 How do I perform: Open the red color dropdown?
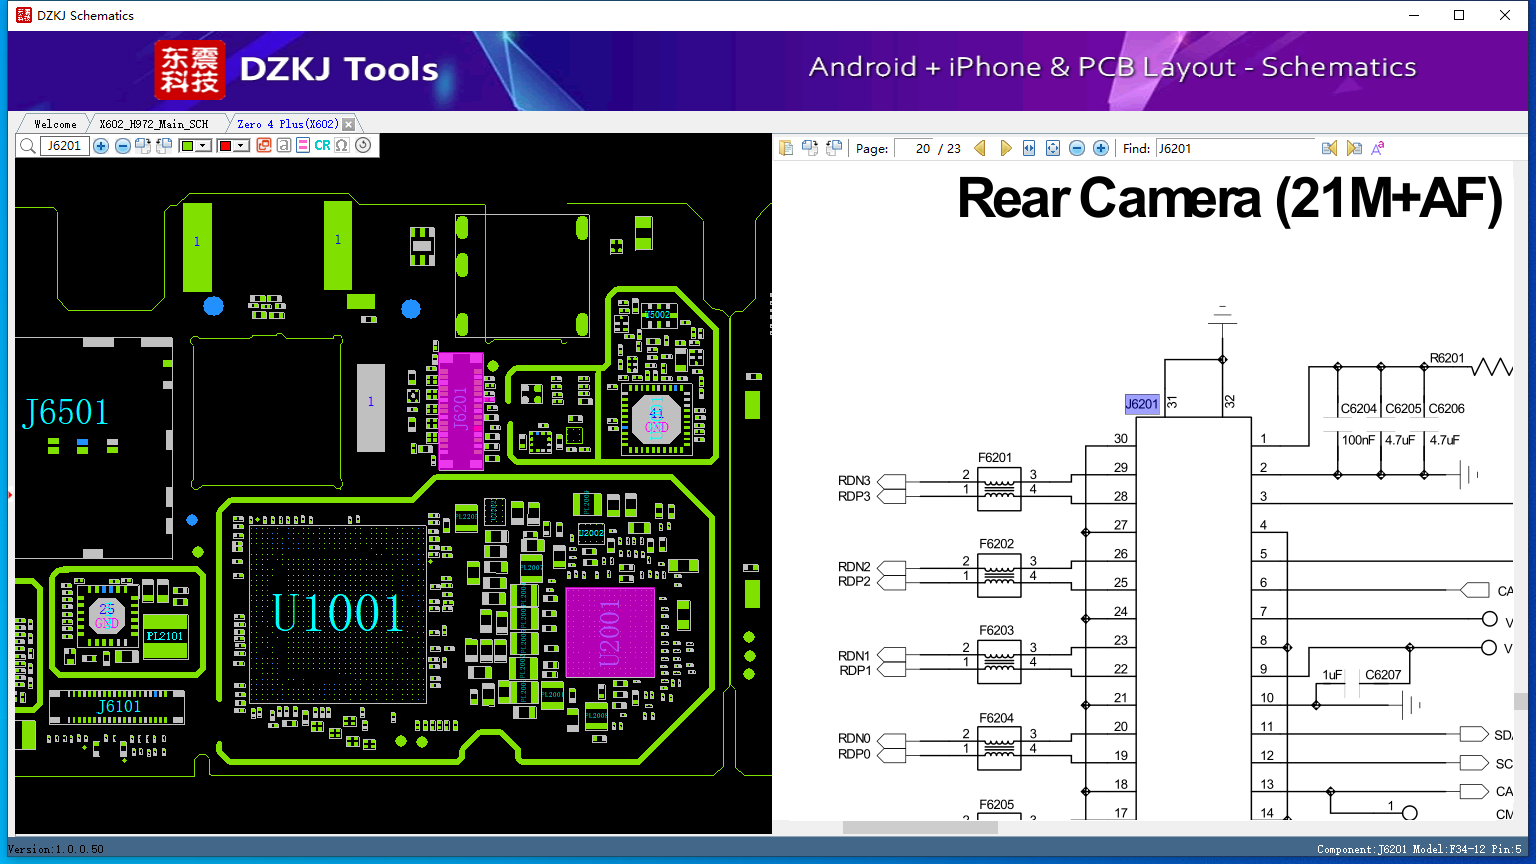click(x=241, y=146)
